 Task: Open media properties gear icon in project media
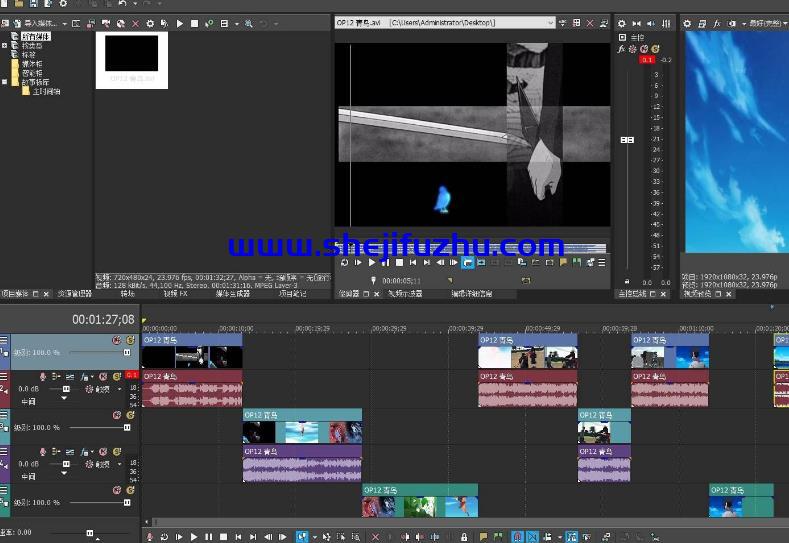click(150, 23)
